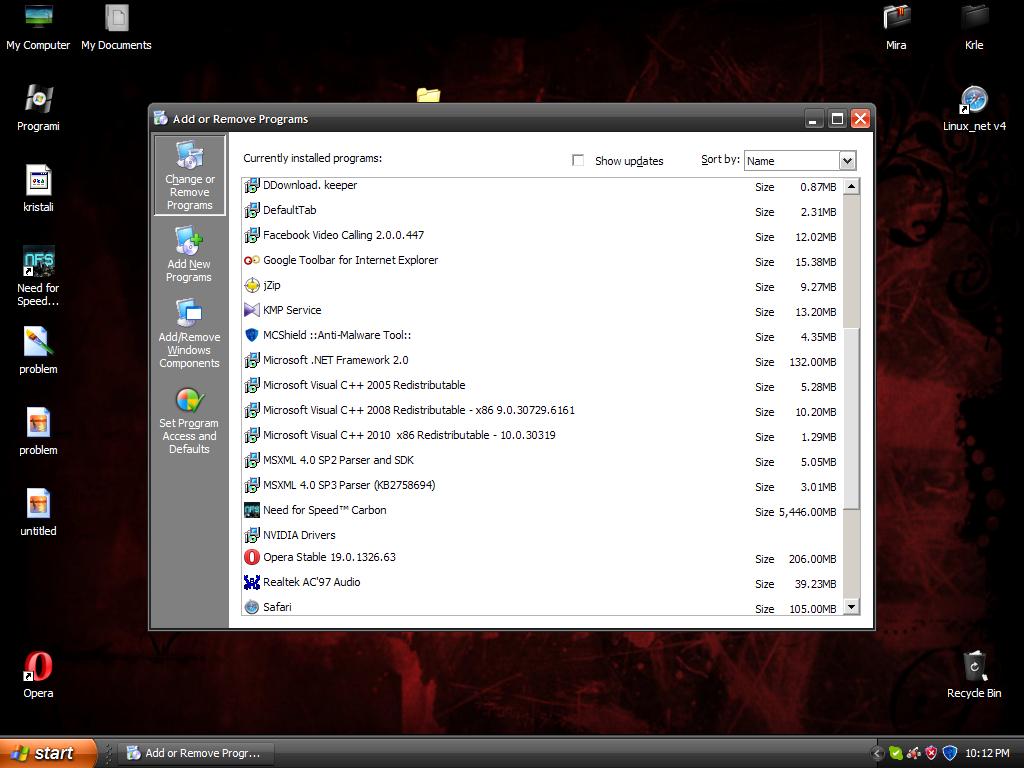
Task: Click Add or Remove Programs taskbar button
Action: tap(193, 753)
